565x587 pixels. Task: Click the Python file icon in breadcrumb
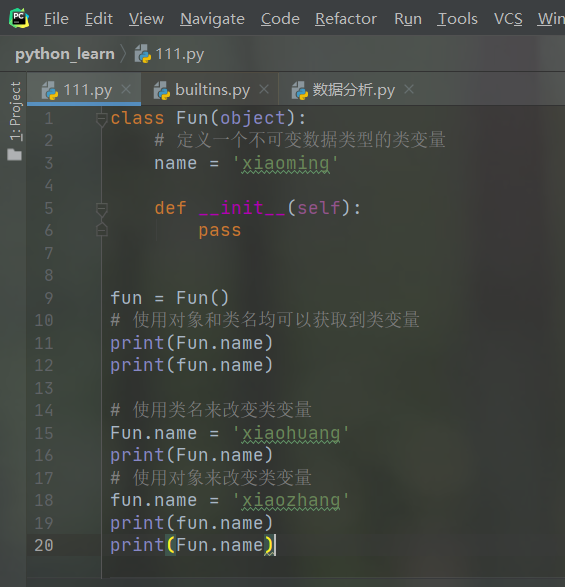(x=143, y=54)
